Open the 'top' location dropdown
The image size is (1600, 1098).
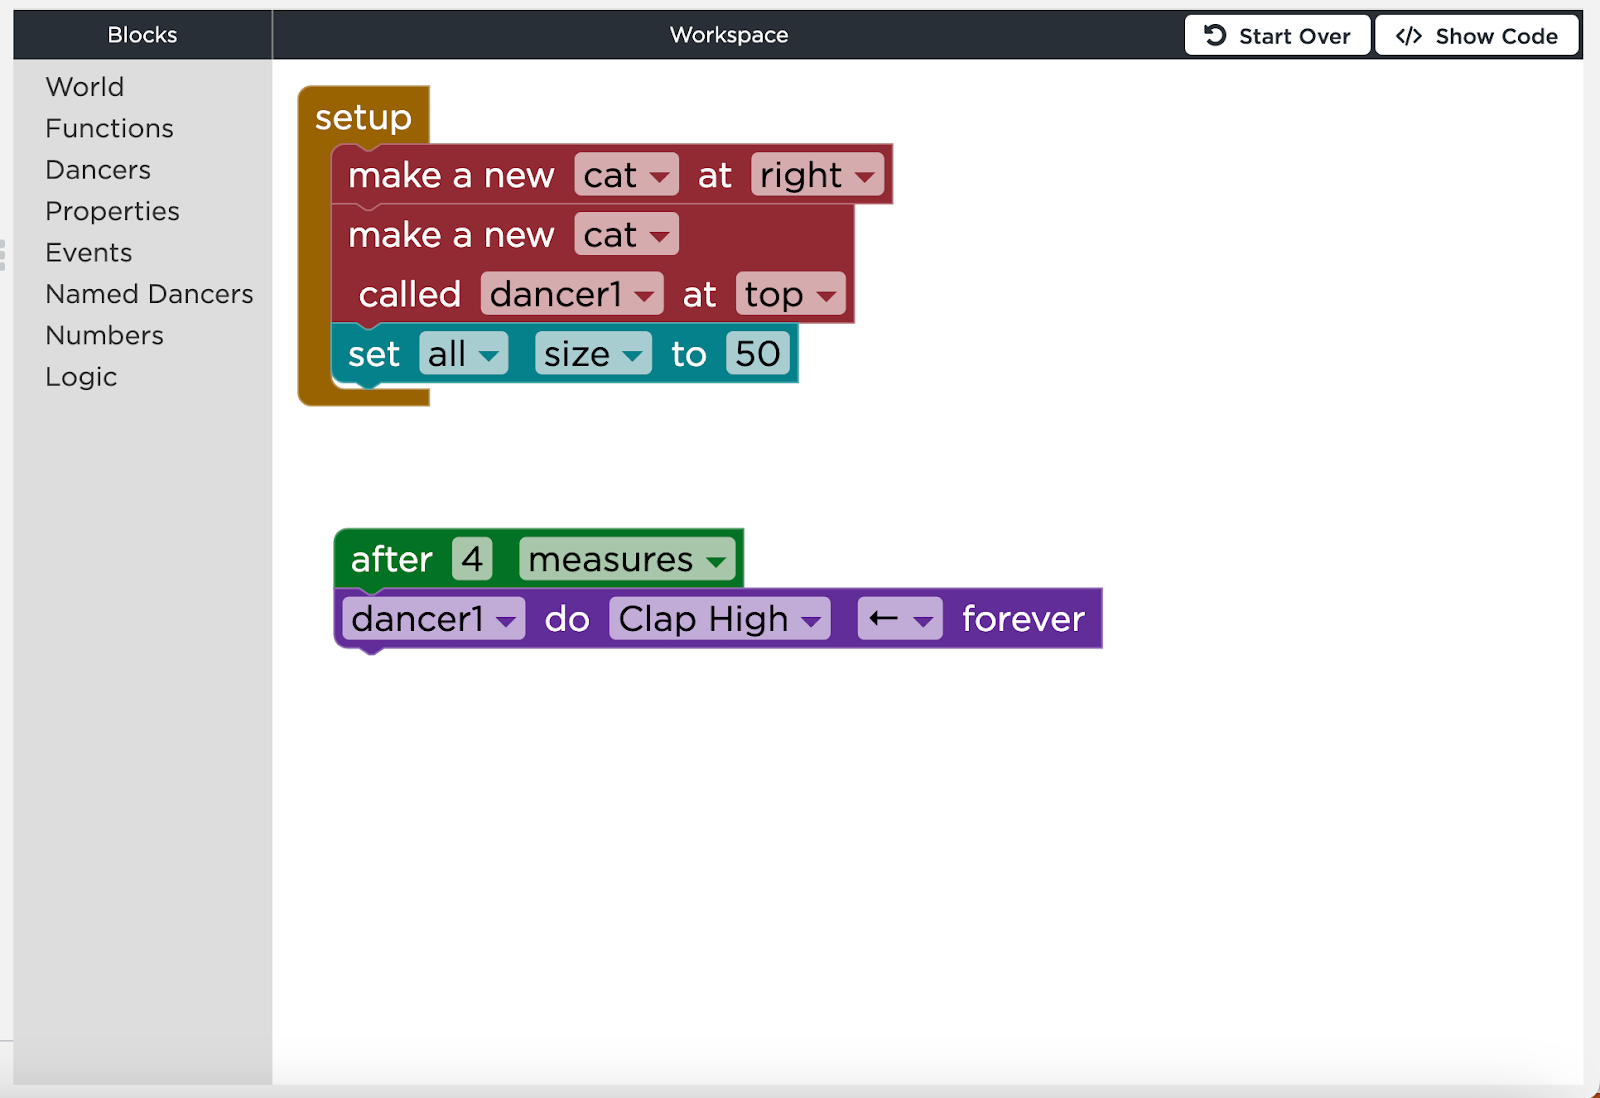point(790,294)
